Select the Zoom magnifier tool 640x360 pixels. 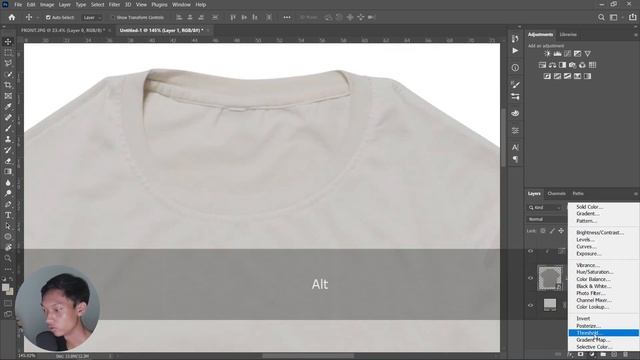point(8,258)
